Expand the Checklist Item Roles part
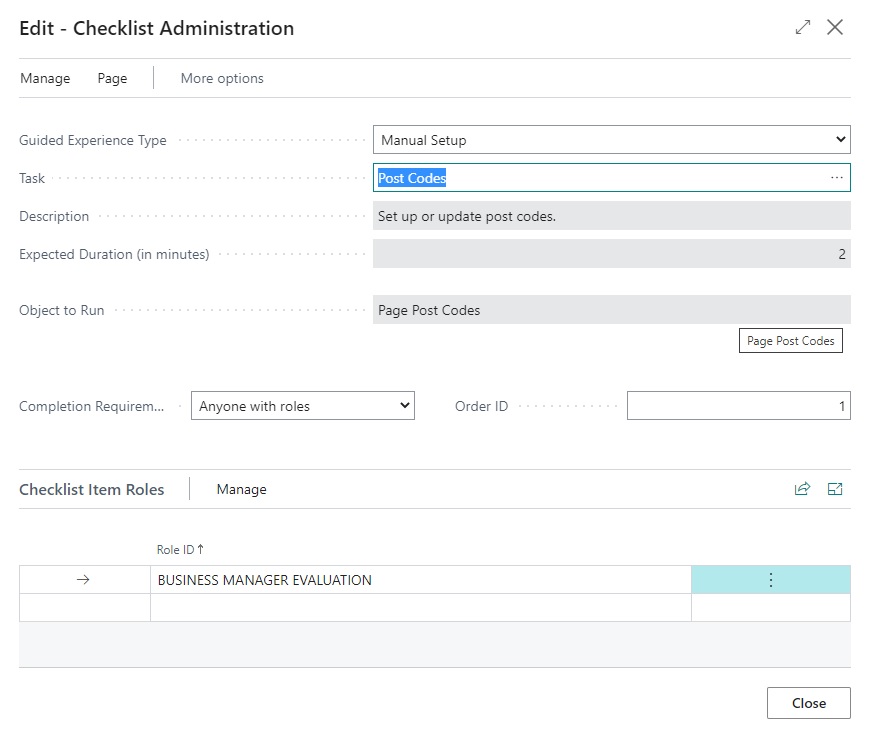This screenshot has width=871, height=735. pos(836,489)
